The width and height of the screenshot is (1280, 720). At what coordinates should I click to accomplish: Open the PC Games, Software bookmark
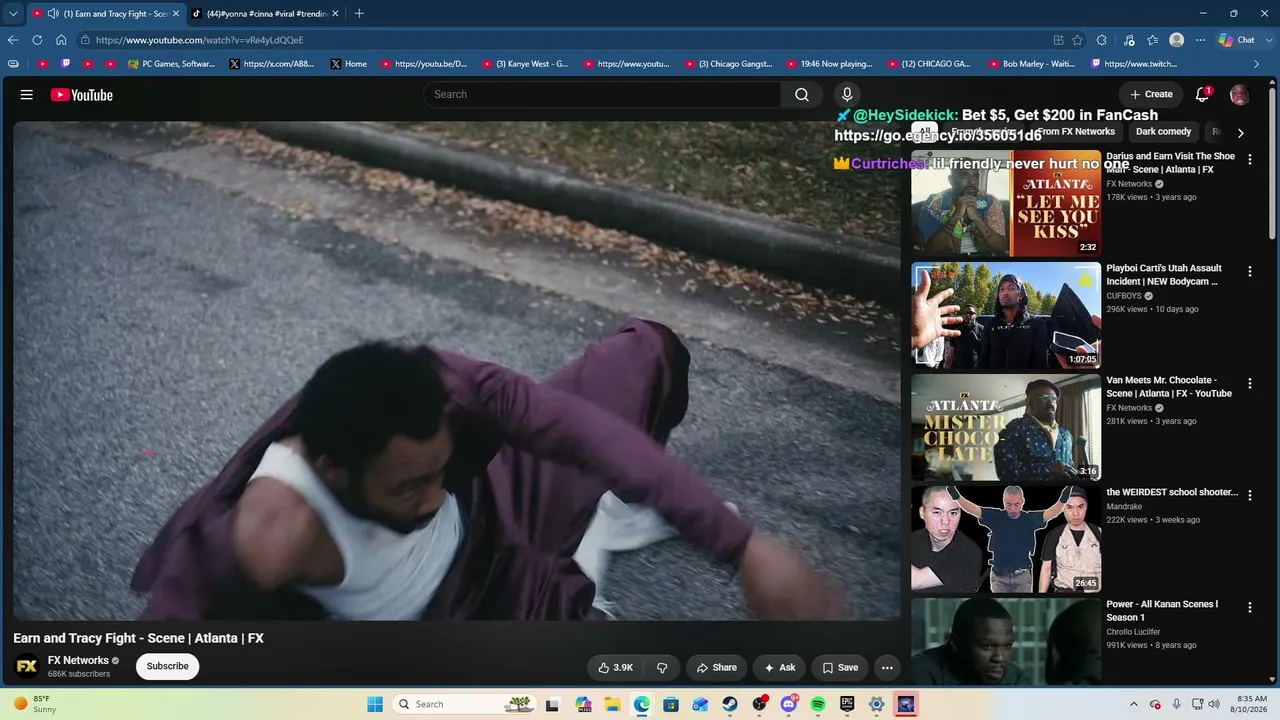coord(171,64)
